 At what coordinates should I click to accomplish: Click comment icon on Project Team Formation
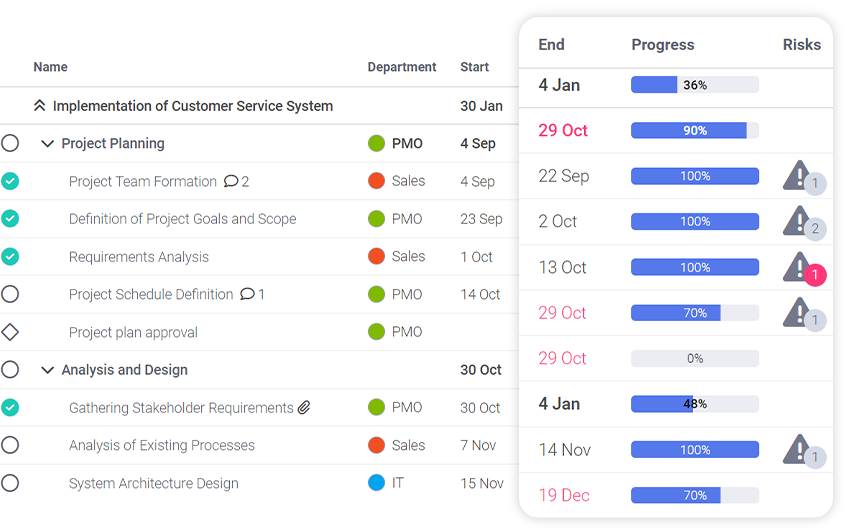[x=231, y=181]
